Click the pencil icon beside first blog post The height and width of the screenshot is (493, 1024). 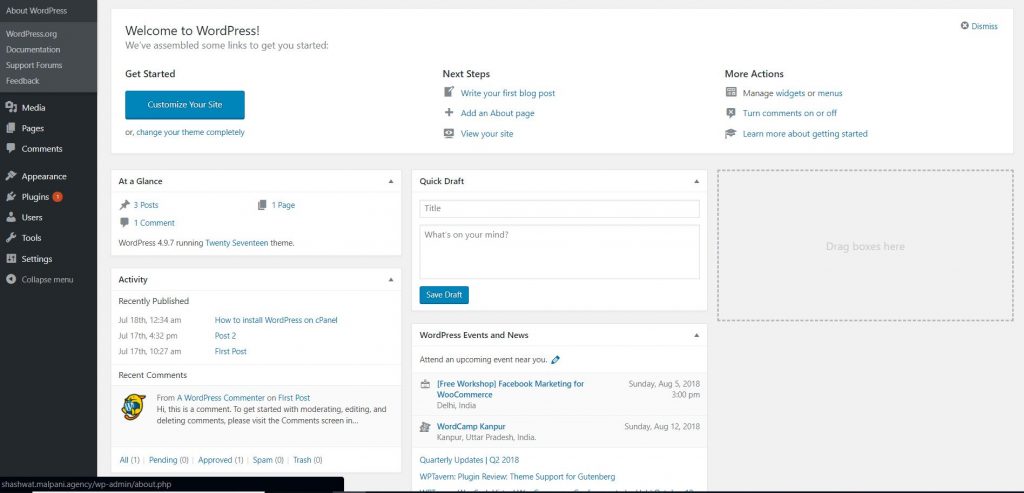tap(449, 92)
